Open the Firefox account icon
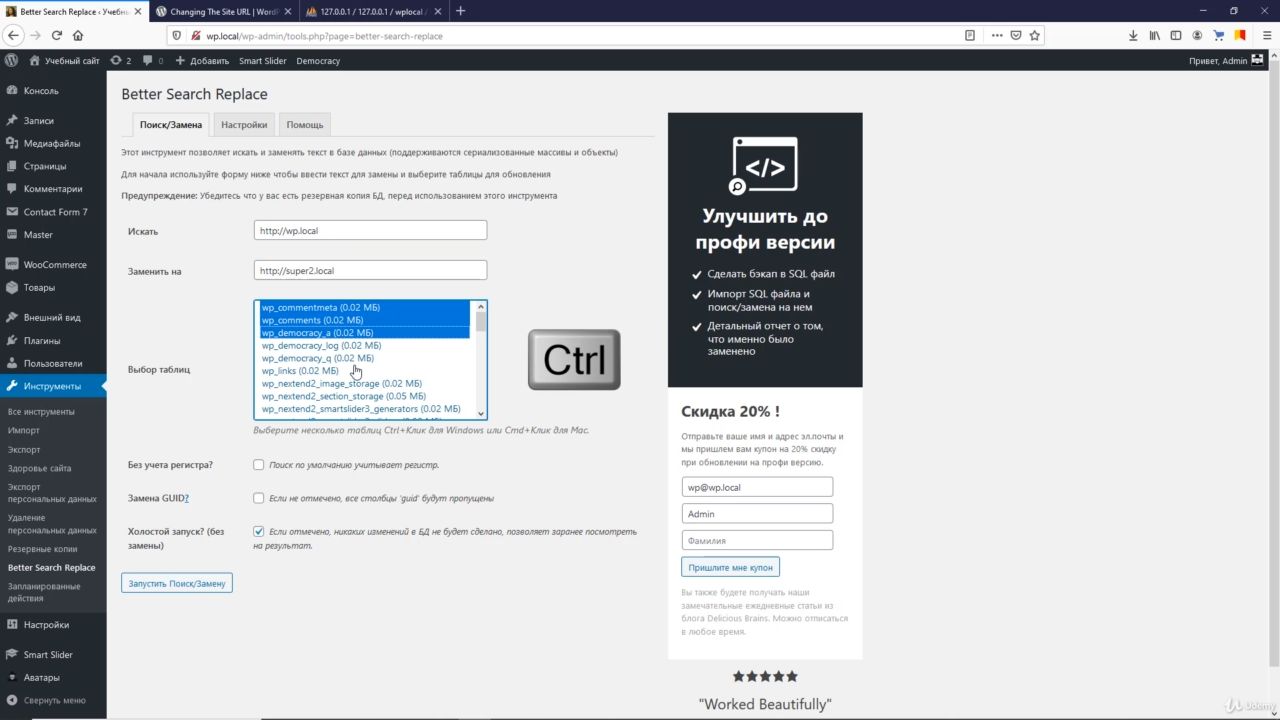 pyautogui.click(x=1197, y=35)
